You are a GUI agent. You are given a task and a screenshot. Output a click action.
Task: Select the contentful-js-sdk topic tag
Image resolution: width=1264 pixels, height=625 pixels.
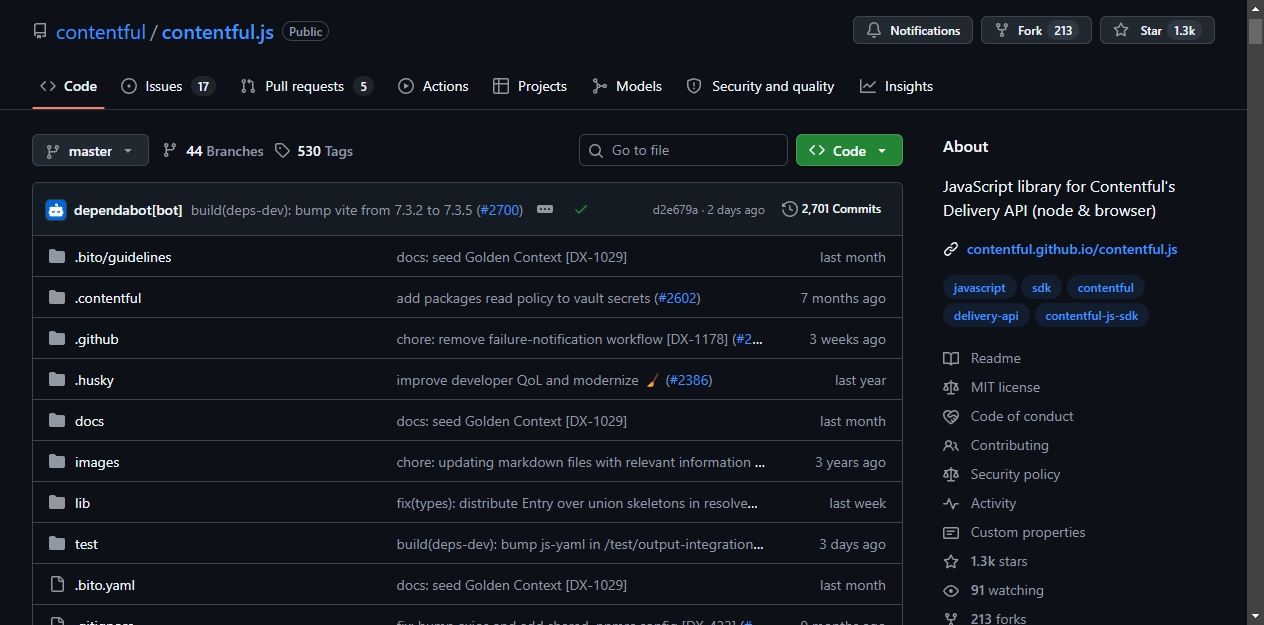pos(1092,316)
